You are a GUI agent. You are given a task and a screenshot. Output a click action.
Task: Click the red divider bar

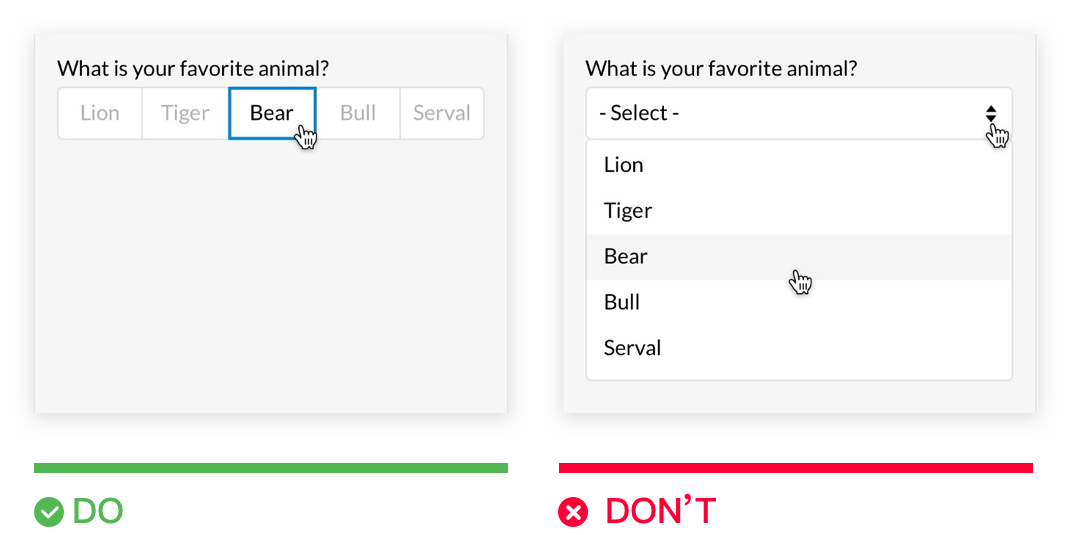coord(796,468)
